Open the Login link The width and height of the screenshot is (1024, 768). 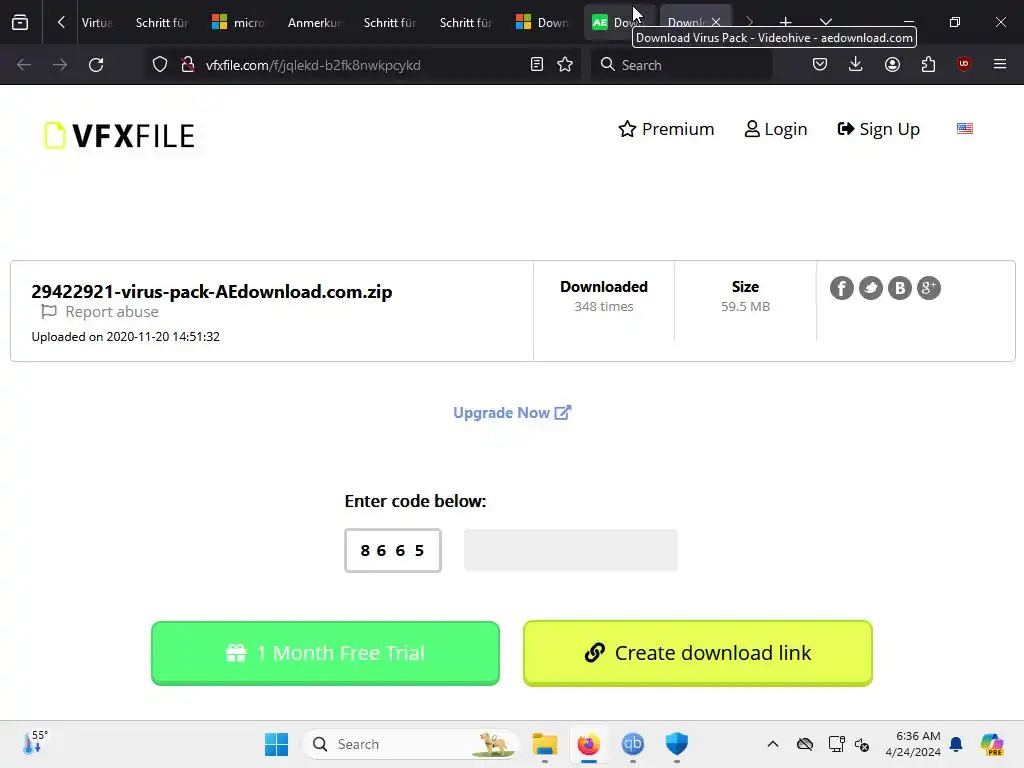pos(776,129)
